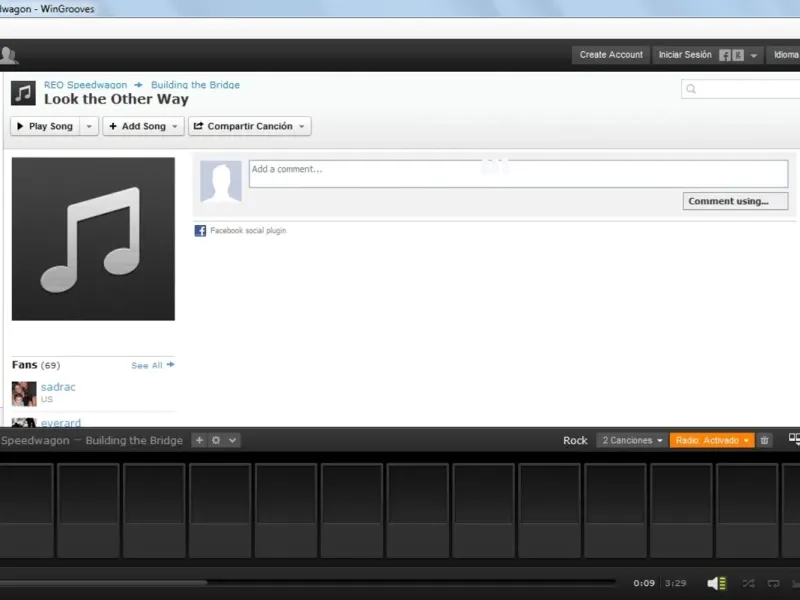Image resolution: width=800 pixels, height=600 pixels.
Task: Click the search magnifier icon
Action: click(691, 89)
